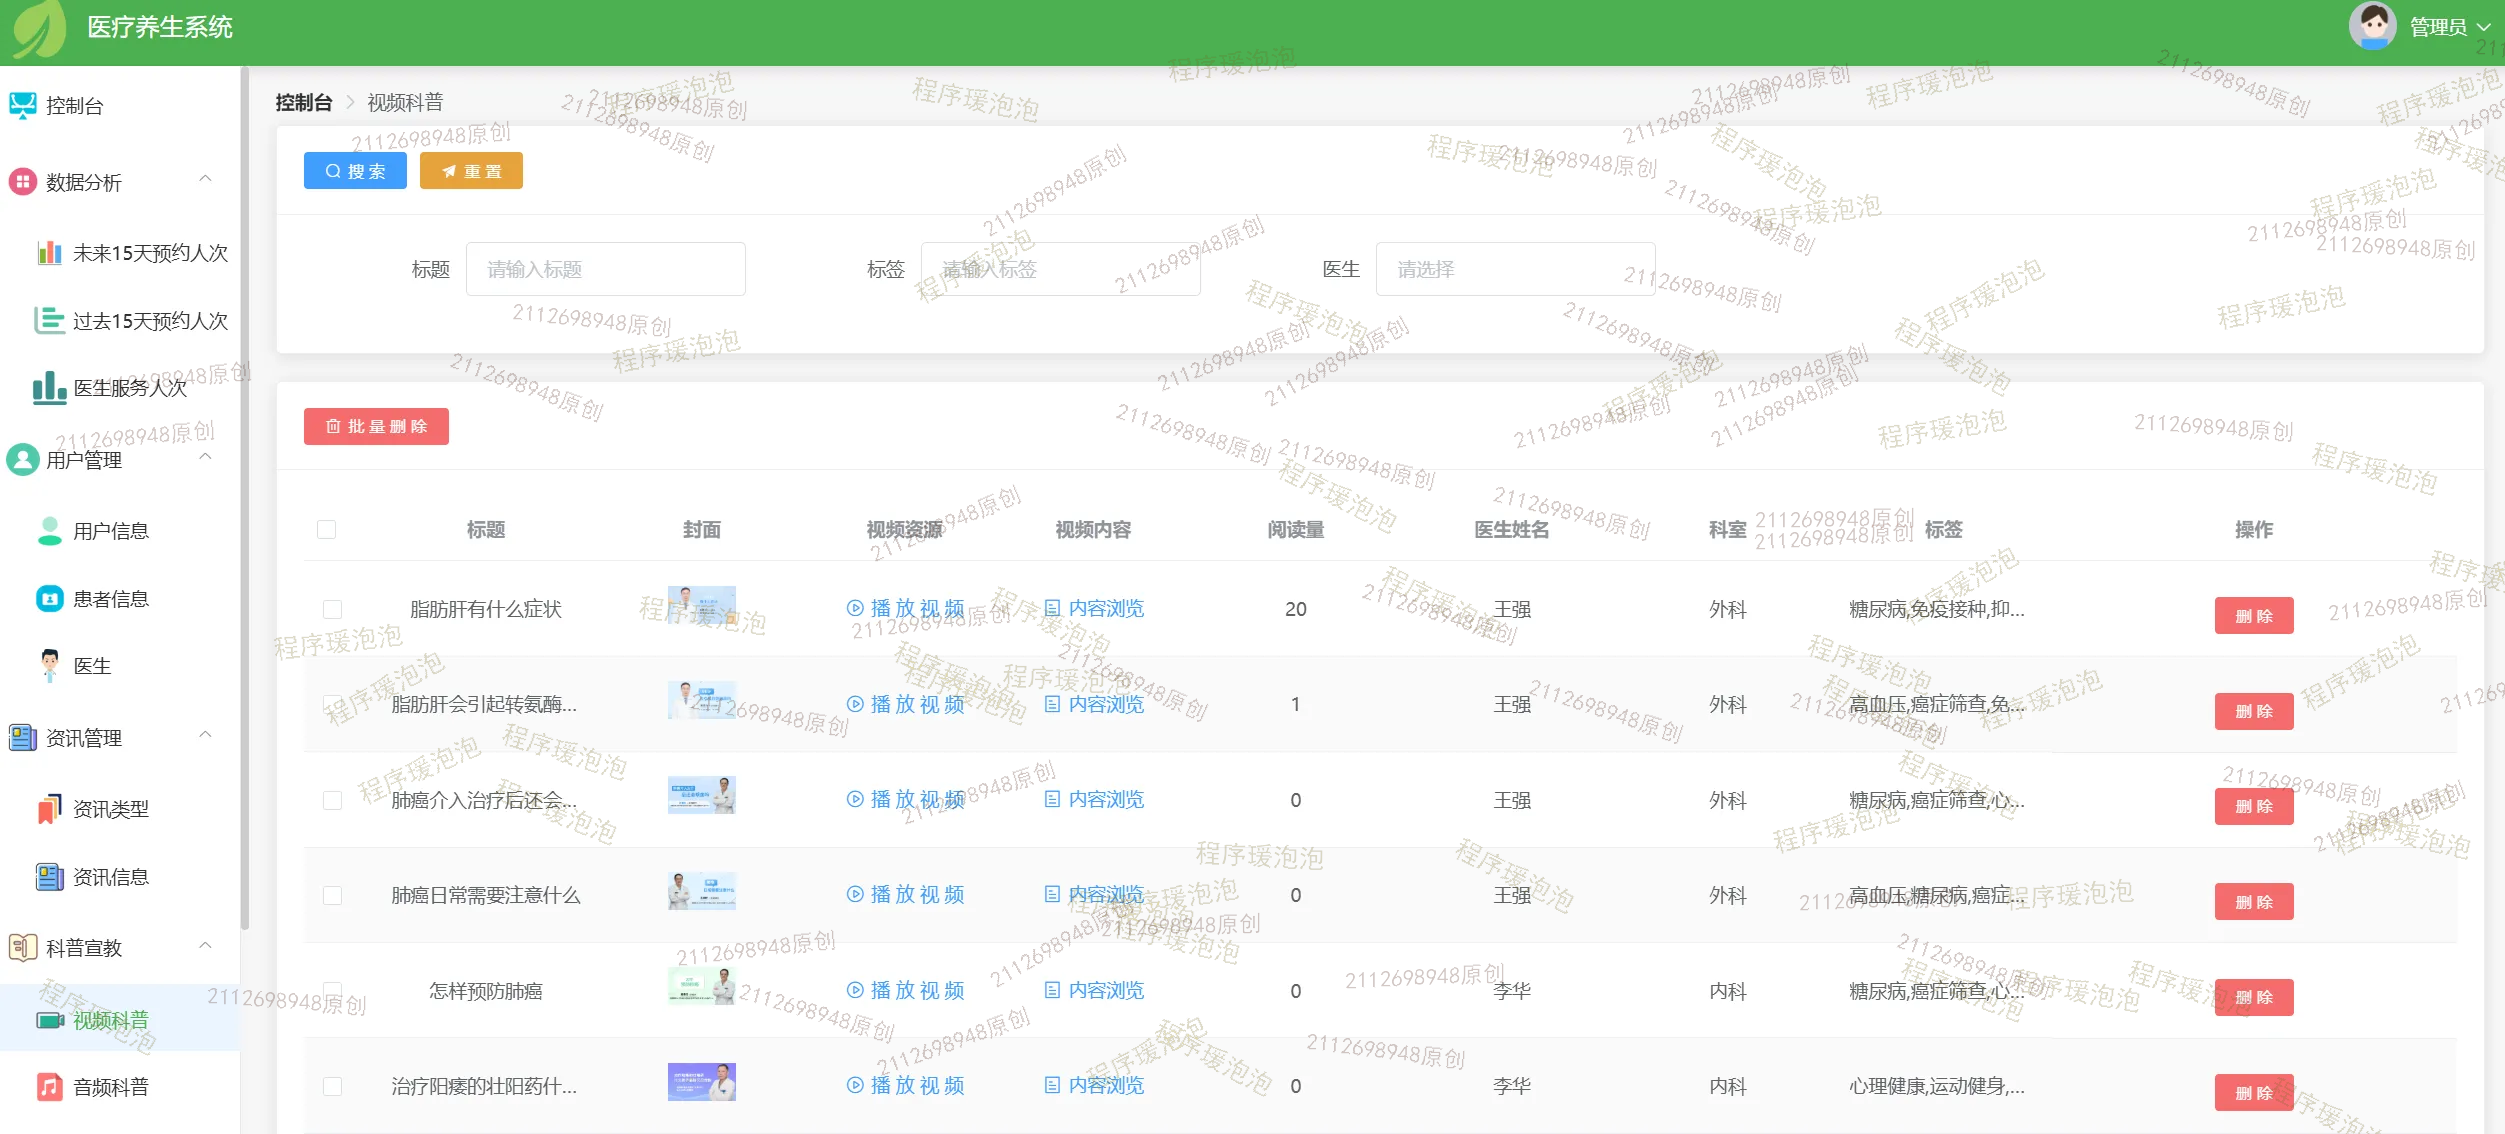Screen dimensions: 2505x1134
Task: Click the blue 搜索 button
Action: click(355, 171)
